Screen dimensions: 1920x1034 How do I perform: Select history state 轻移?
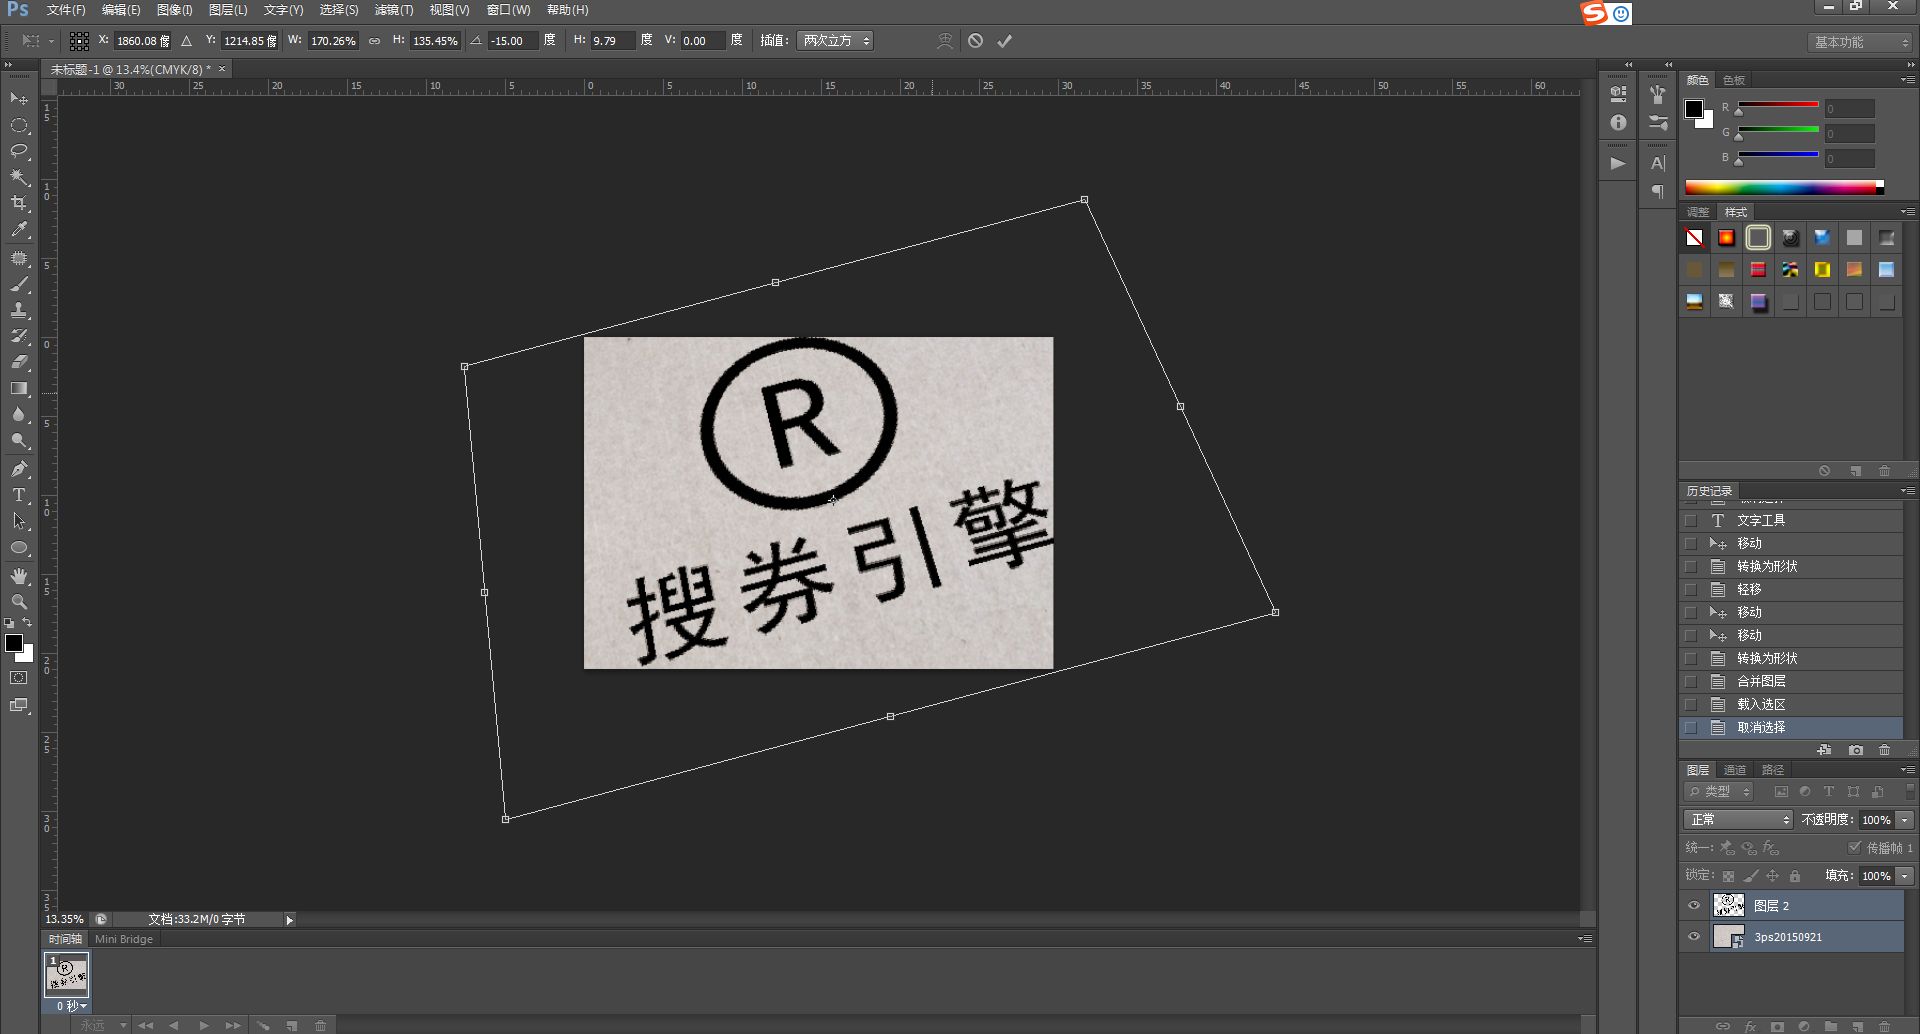tap(1791, 590)
